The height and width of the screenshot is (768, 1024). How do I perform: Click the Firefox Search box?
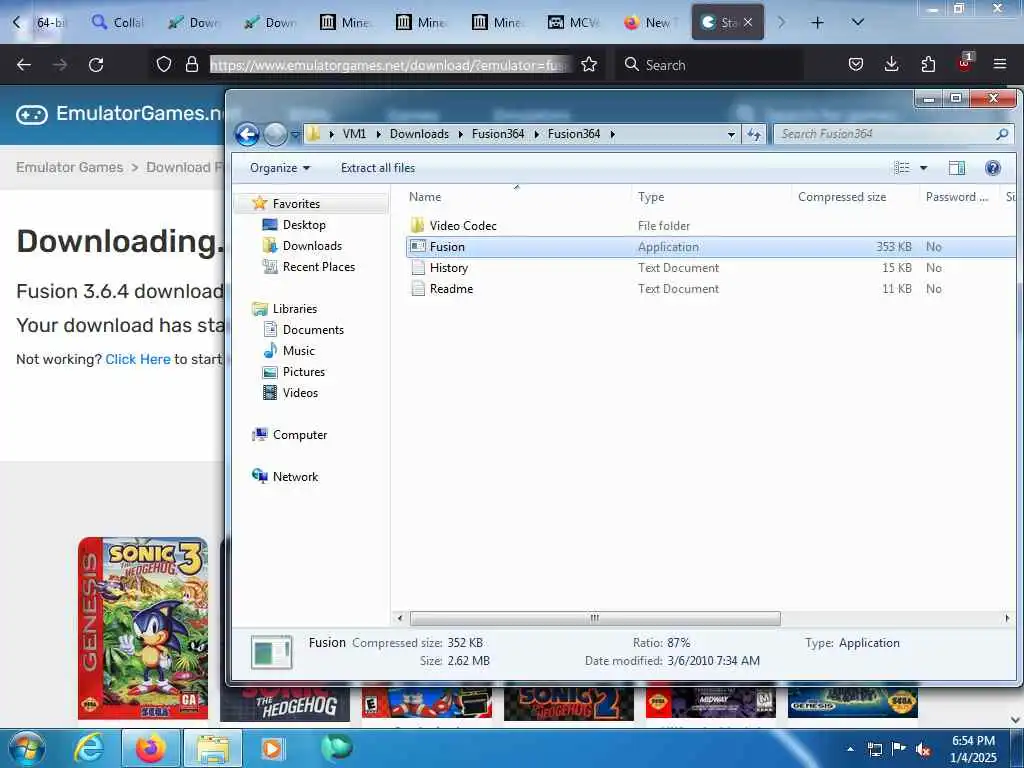710,65
